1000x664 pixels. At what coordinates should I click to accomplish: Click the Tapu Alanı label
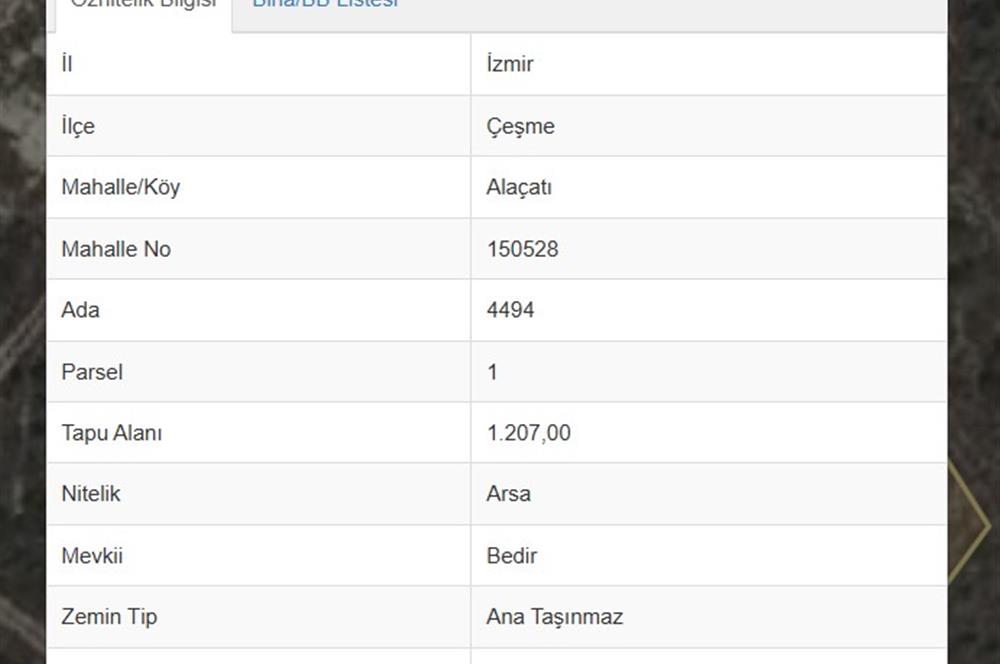112,433
